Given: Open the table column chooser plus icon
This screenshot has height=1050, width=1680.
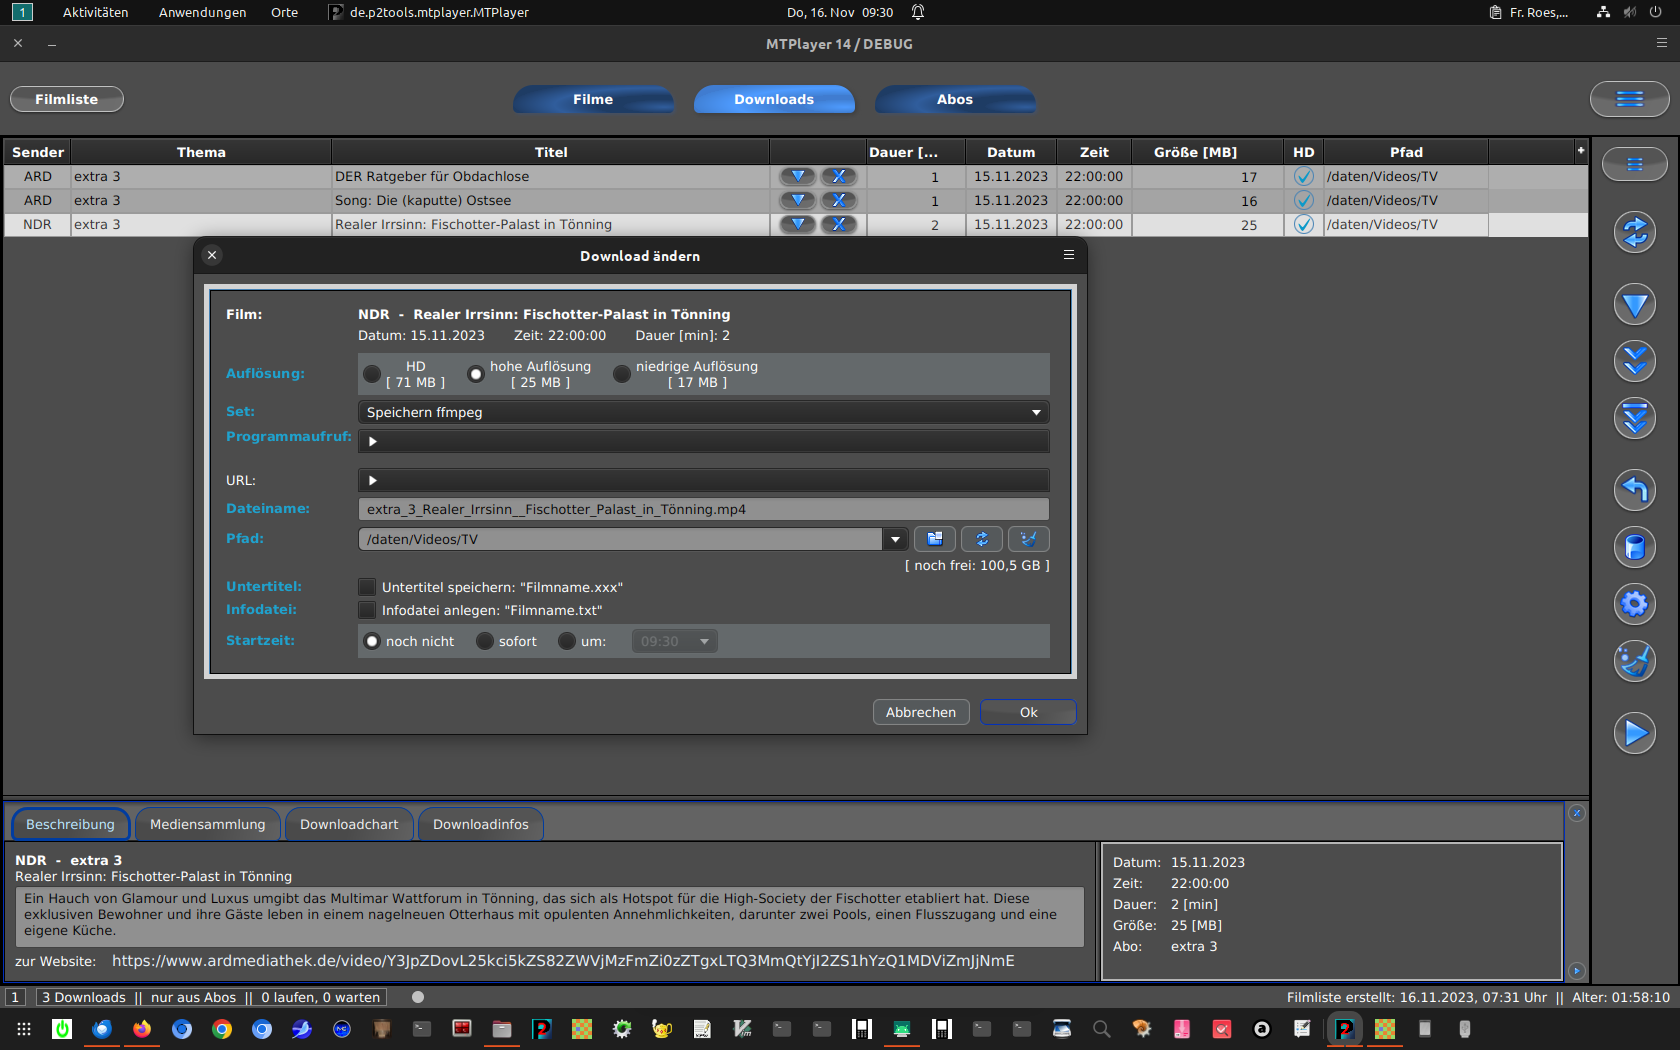Looking at the screenshot, I should [x=1581, y=150].
